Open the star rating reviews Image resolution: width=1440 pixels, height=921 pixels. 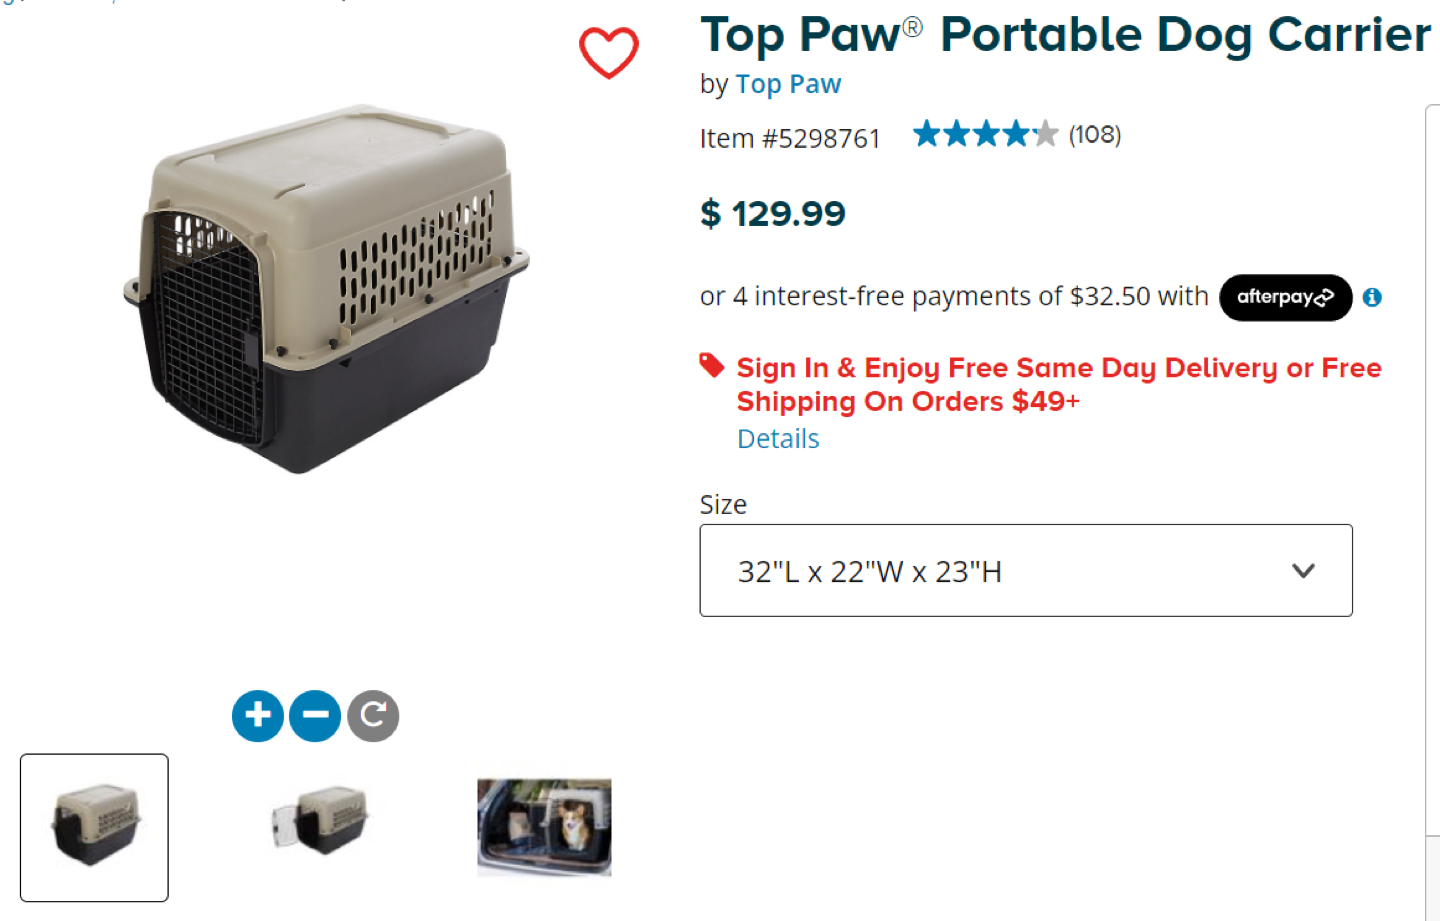985,134
